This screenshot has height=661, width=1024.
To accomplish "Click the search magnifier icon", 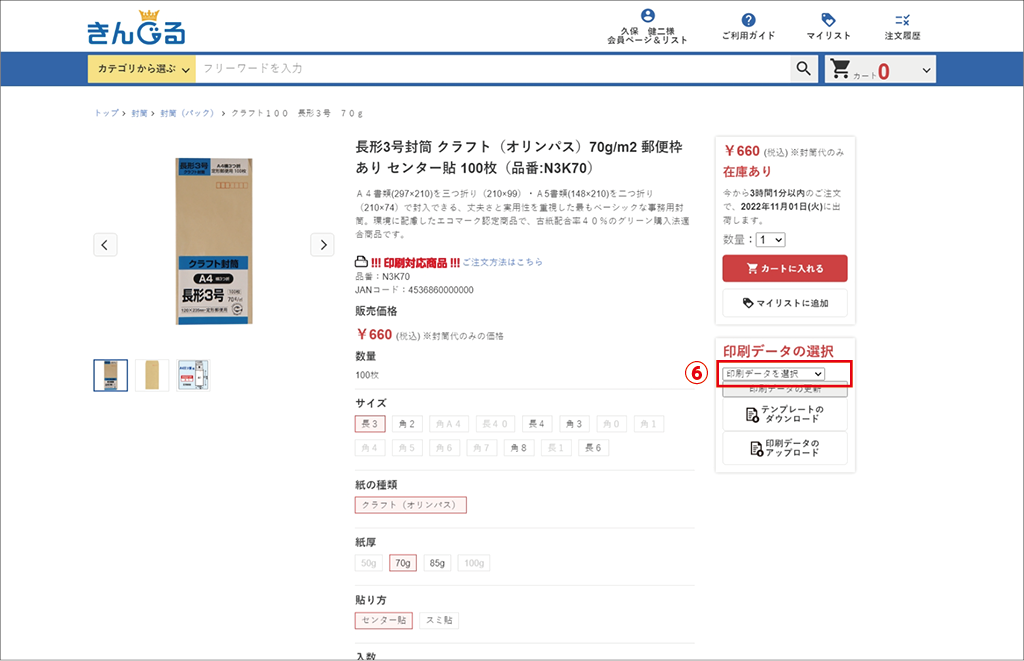I will coord(803,69).
